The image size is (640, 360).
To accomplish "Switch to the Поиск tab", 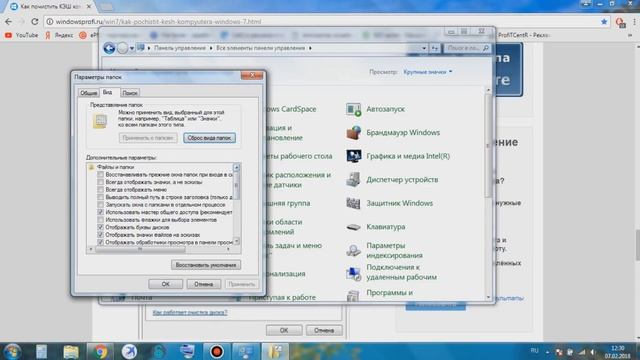I will [x=130, y=93].
